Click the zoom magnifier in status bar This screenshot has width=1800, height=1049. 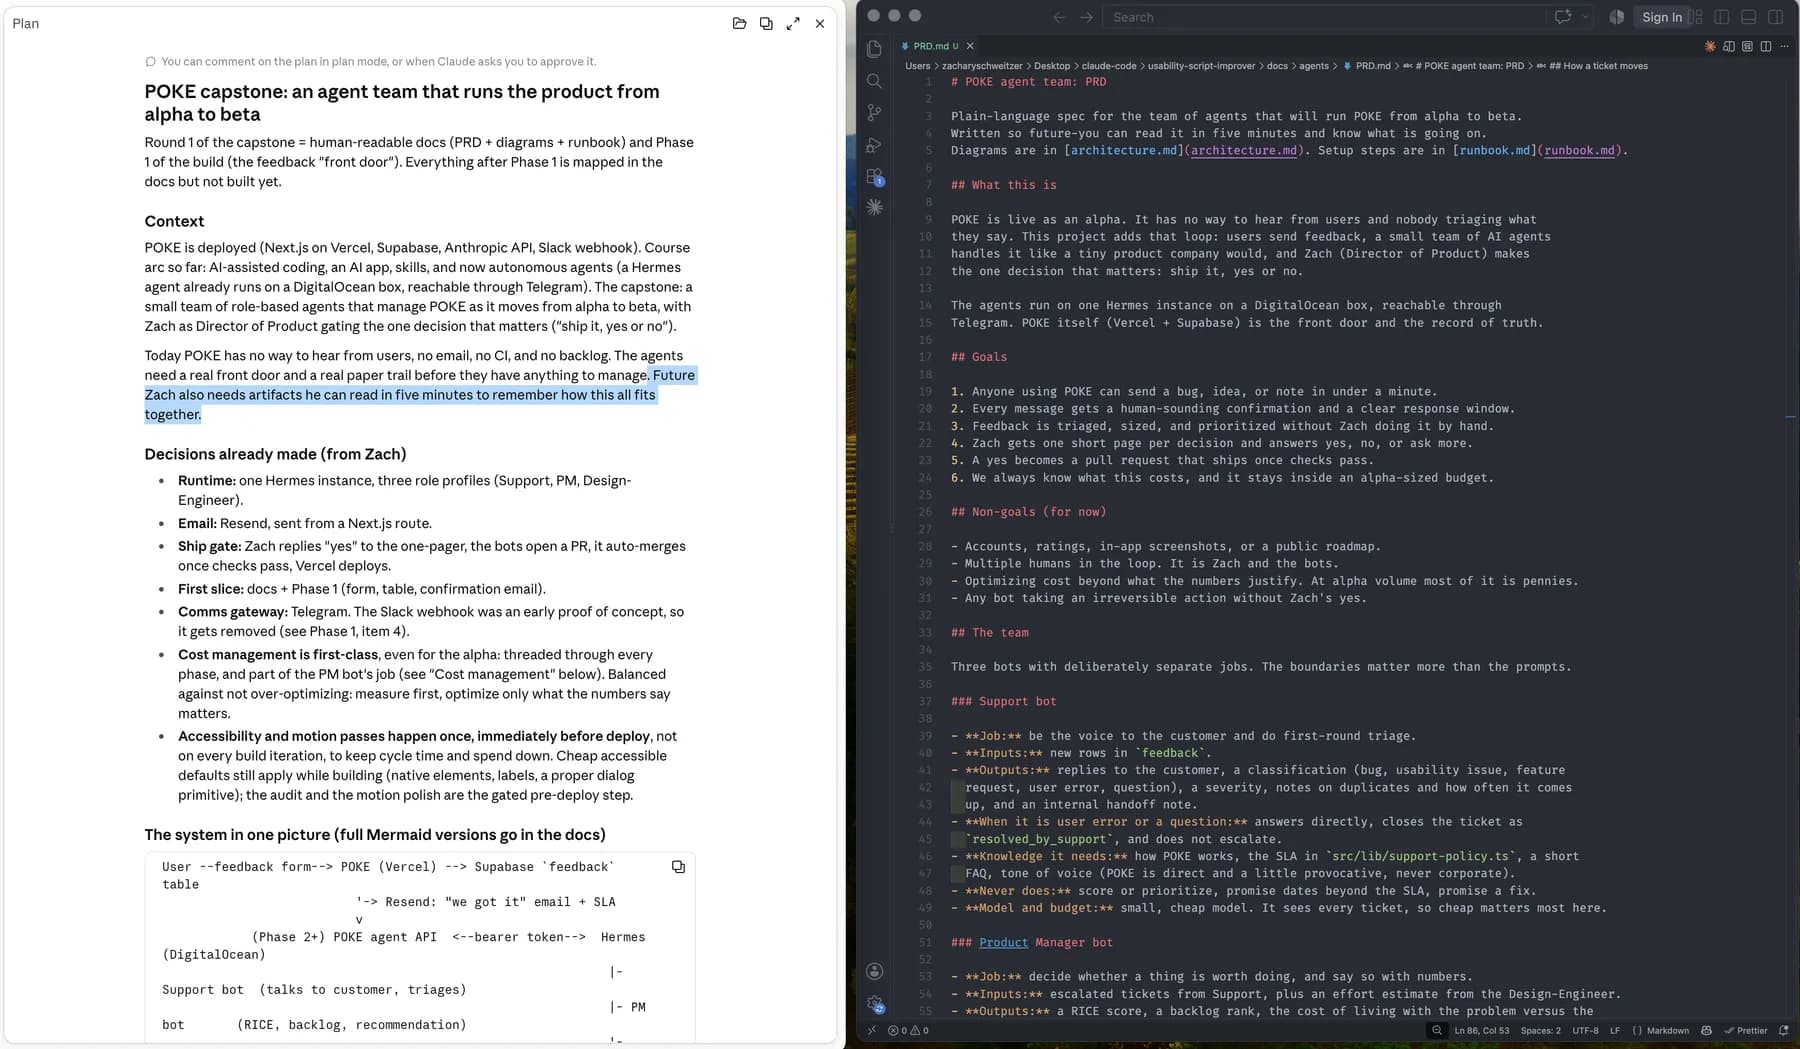(1437, 1030)
